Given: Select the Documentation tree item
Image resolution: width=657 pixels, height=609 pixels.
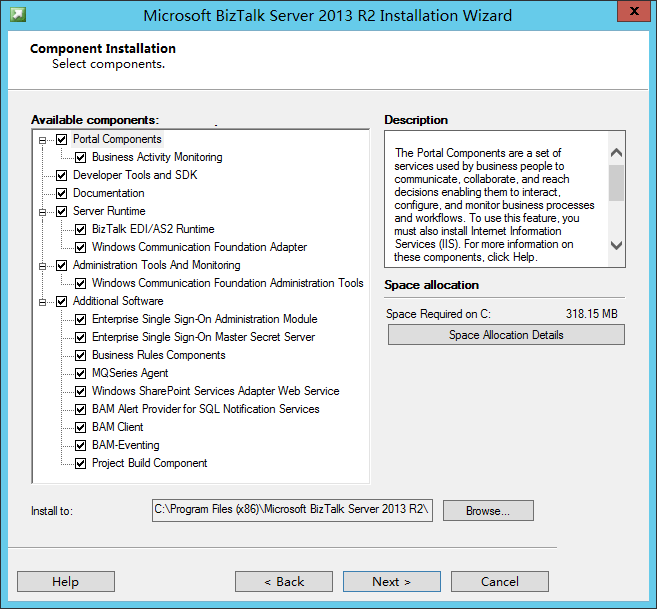Looking at the screenshot, I should (109, 193).
